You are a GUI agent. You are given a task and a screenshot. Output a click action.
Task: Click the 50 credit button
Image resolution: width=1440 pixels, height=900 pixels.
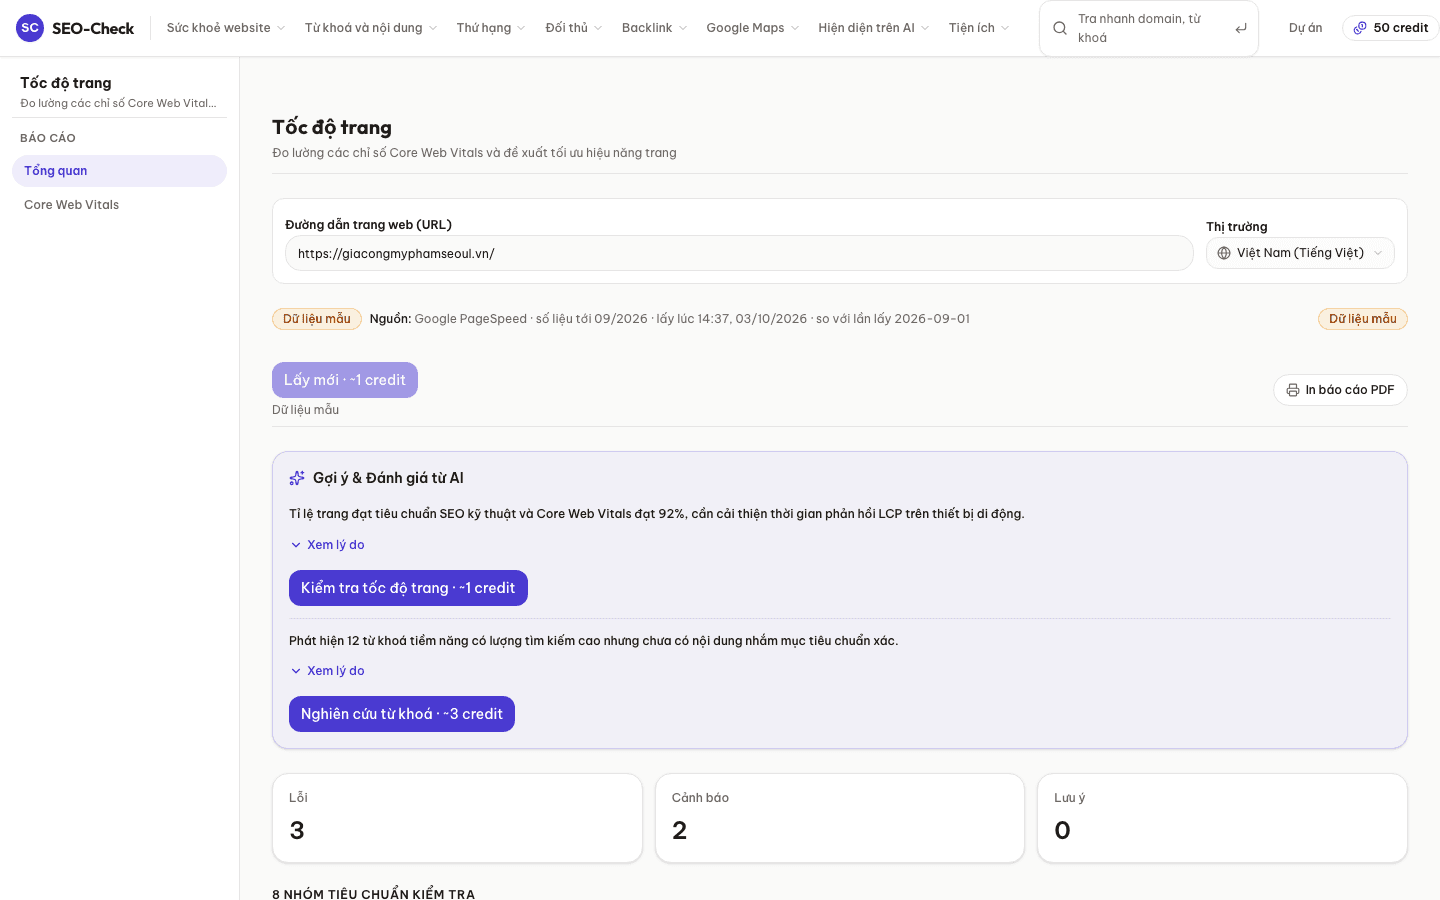click(x=1391, y=28)
